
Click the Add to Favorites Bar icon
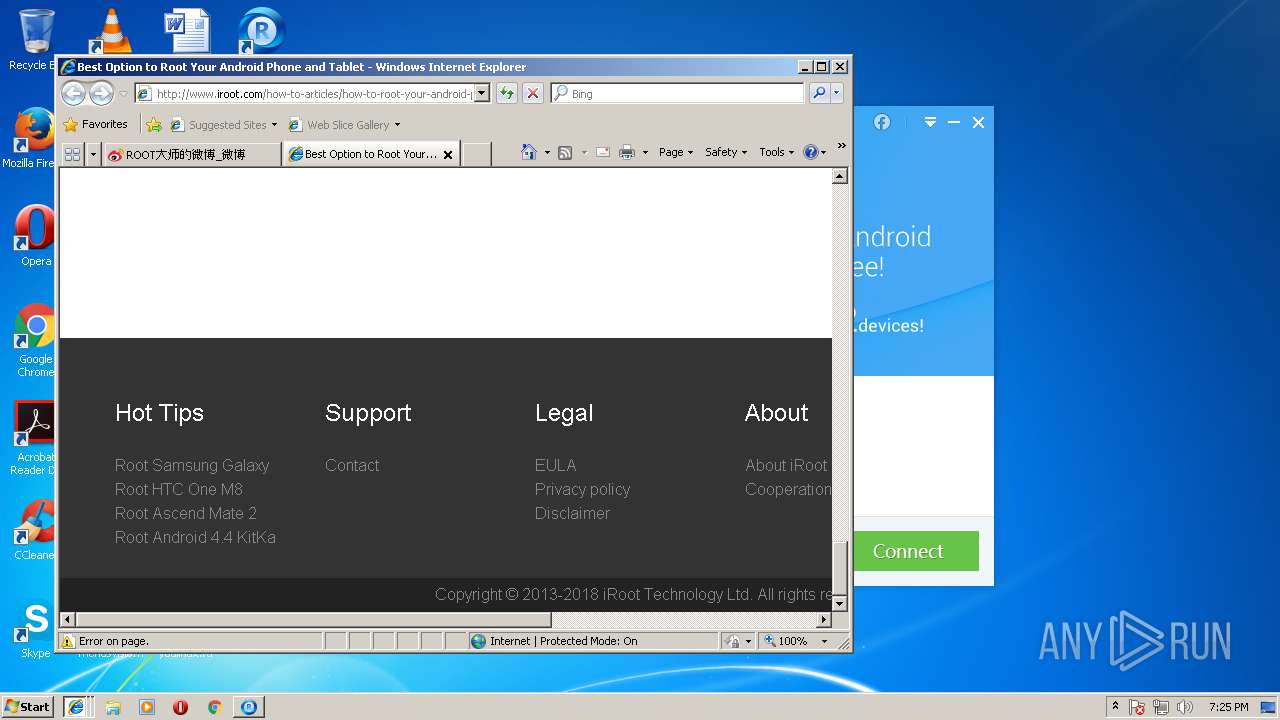(x=154, y=125)
